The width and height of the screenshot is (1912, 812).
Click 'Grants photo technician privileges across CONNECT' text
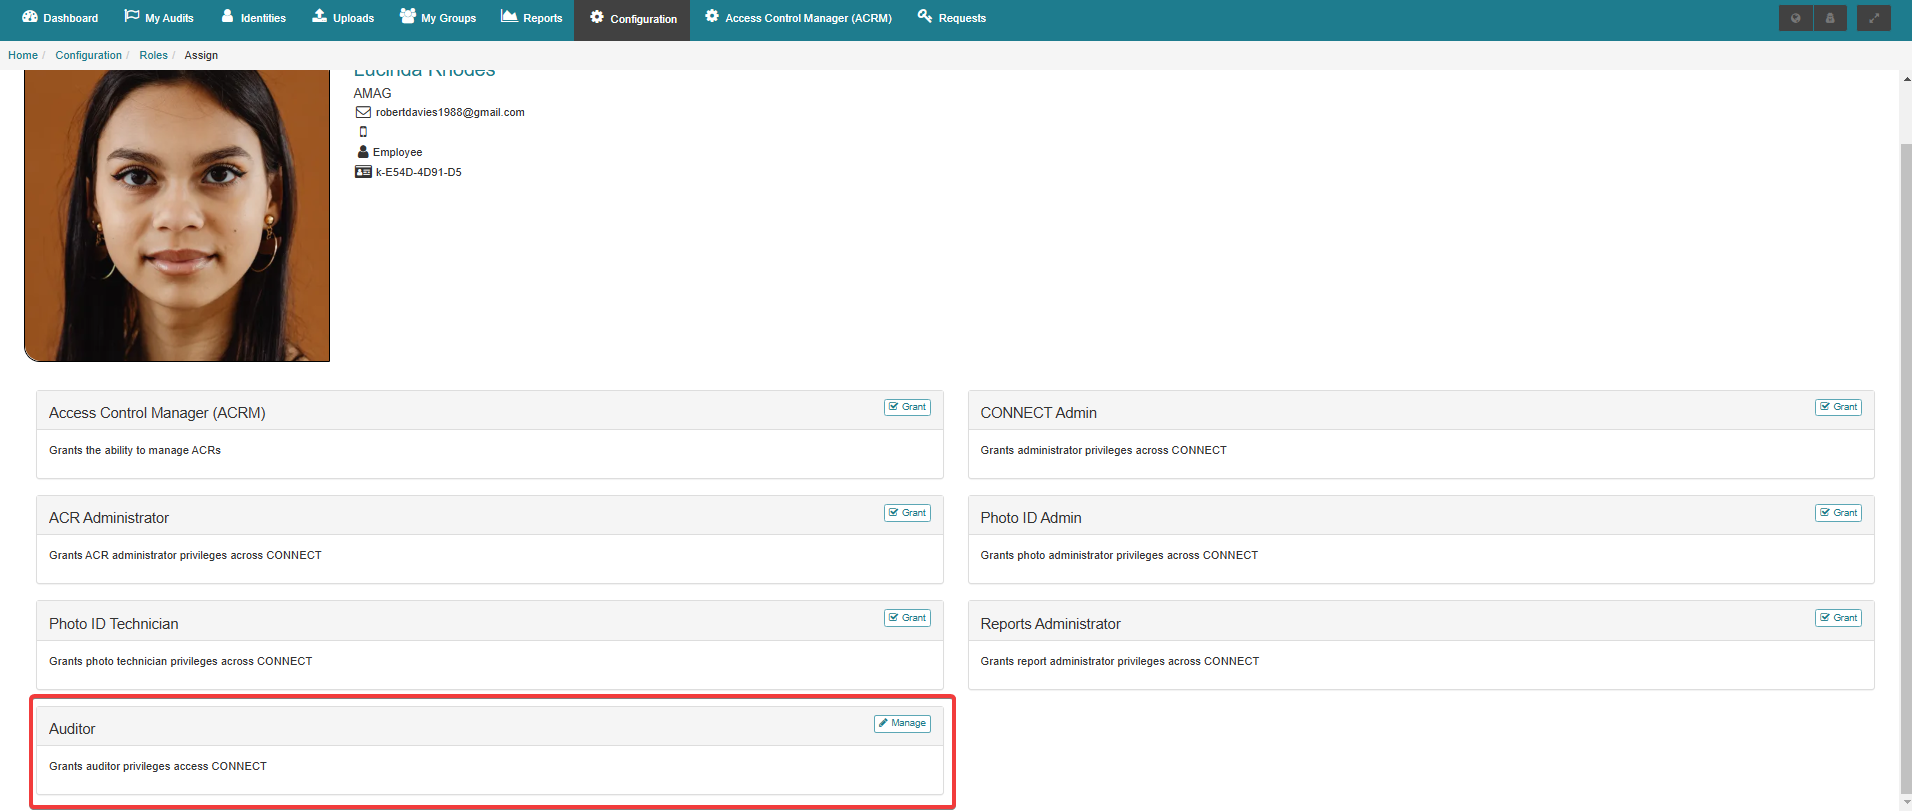point(180,661)
